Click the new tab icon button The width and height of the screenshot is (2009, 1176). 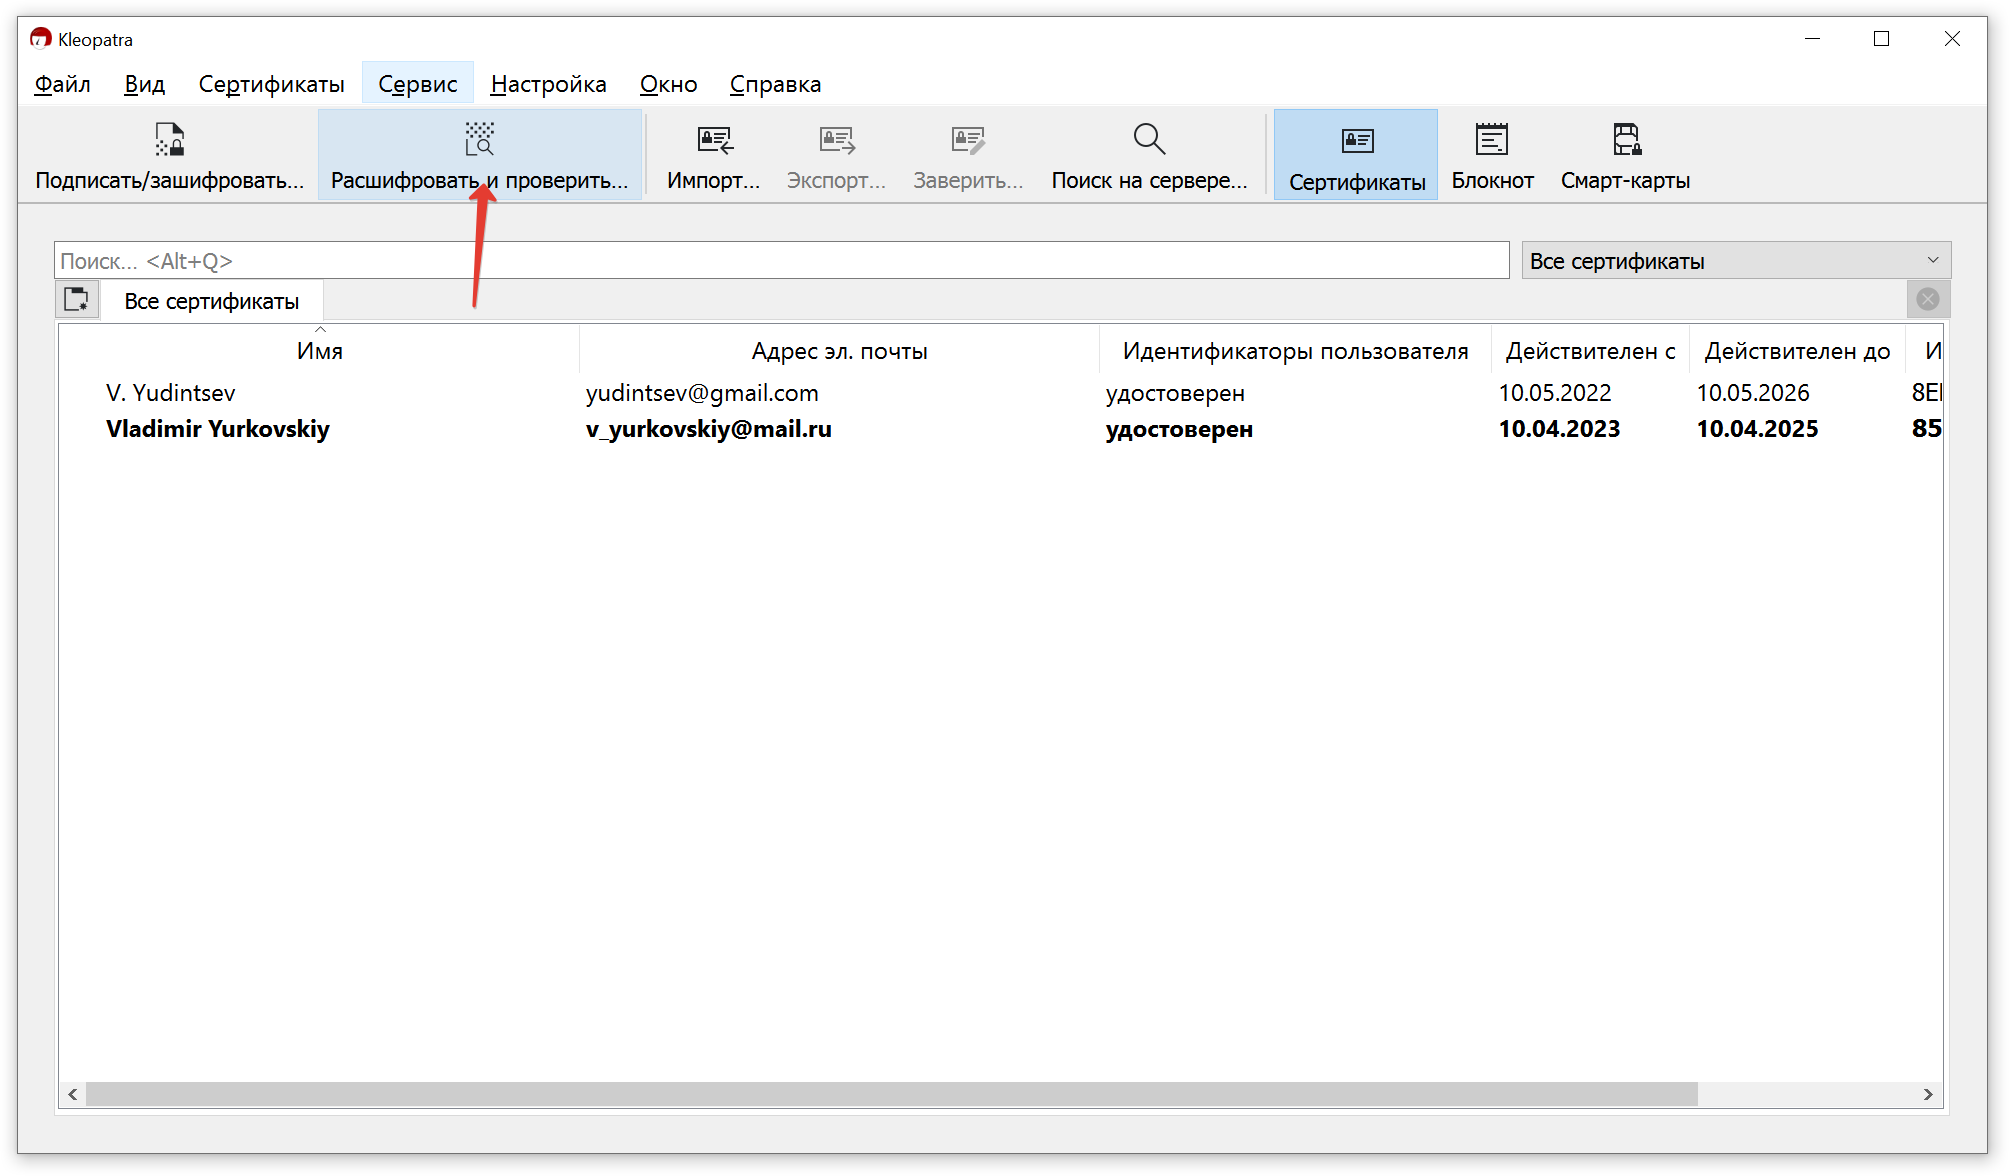pyautogui.click(x=77, y=299)
